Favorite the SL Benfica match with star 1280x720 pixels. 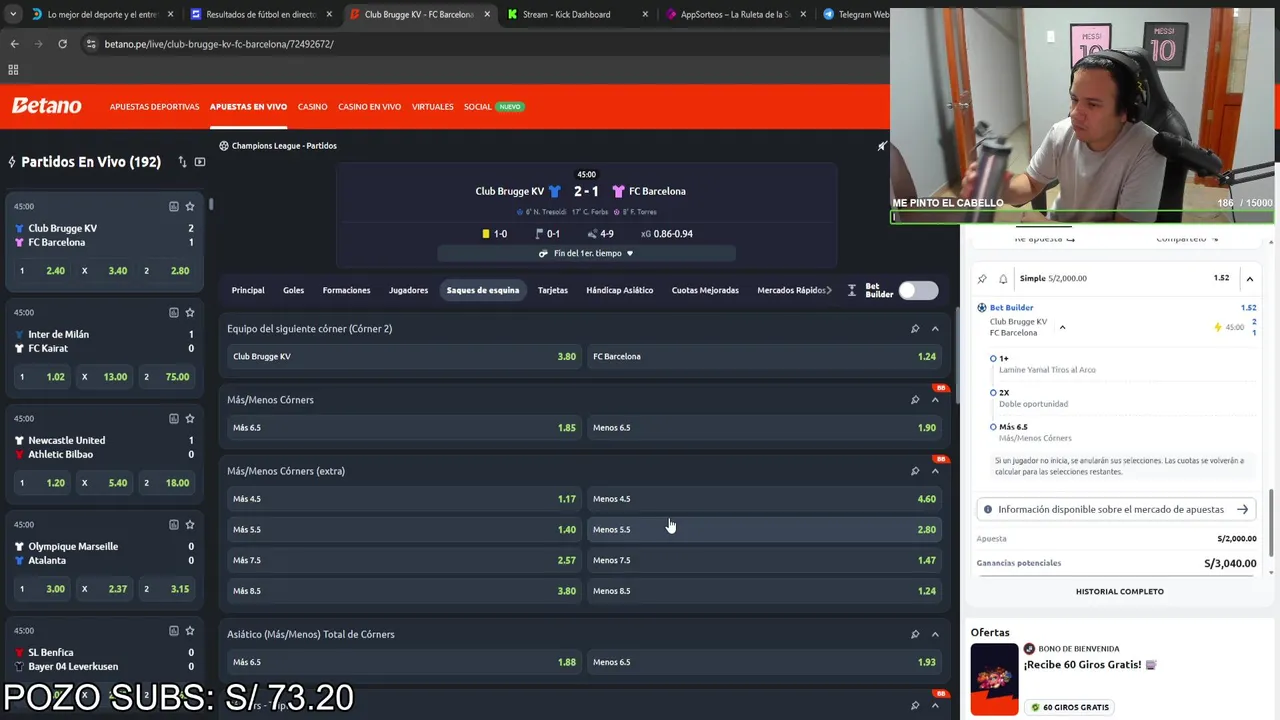(x=190, y=630)
